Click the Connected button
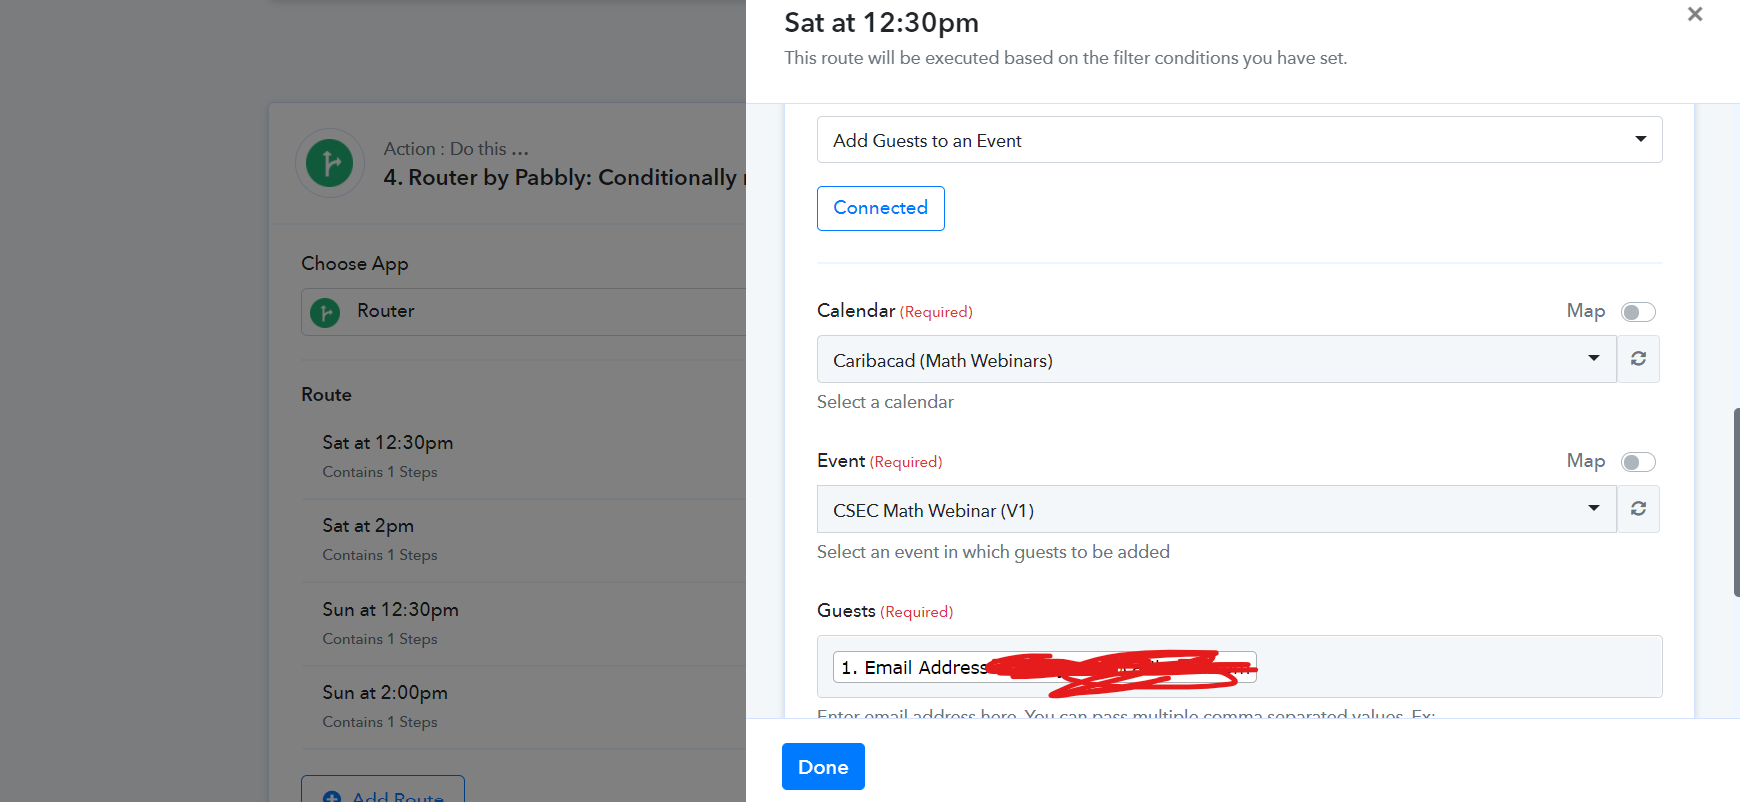1740x802 pixels. (x=880, y=208)
